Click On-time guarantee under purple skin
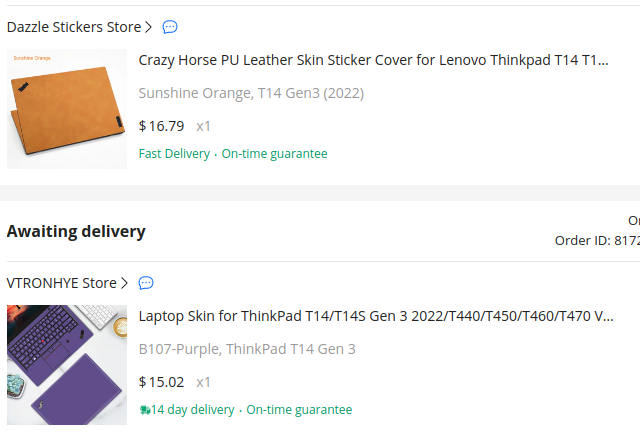The width and height of the screenshot is (640, 436). (299, 409)
